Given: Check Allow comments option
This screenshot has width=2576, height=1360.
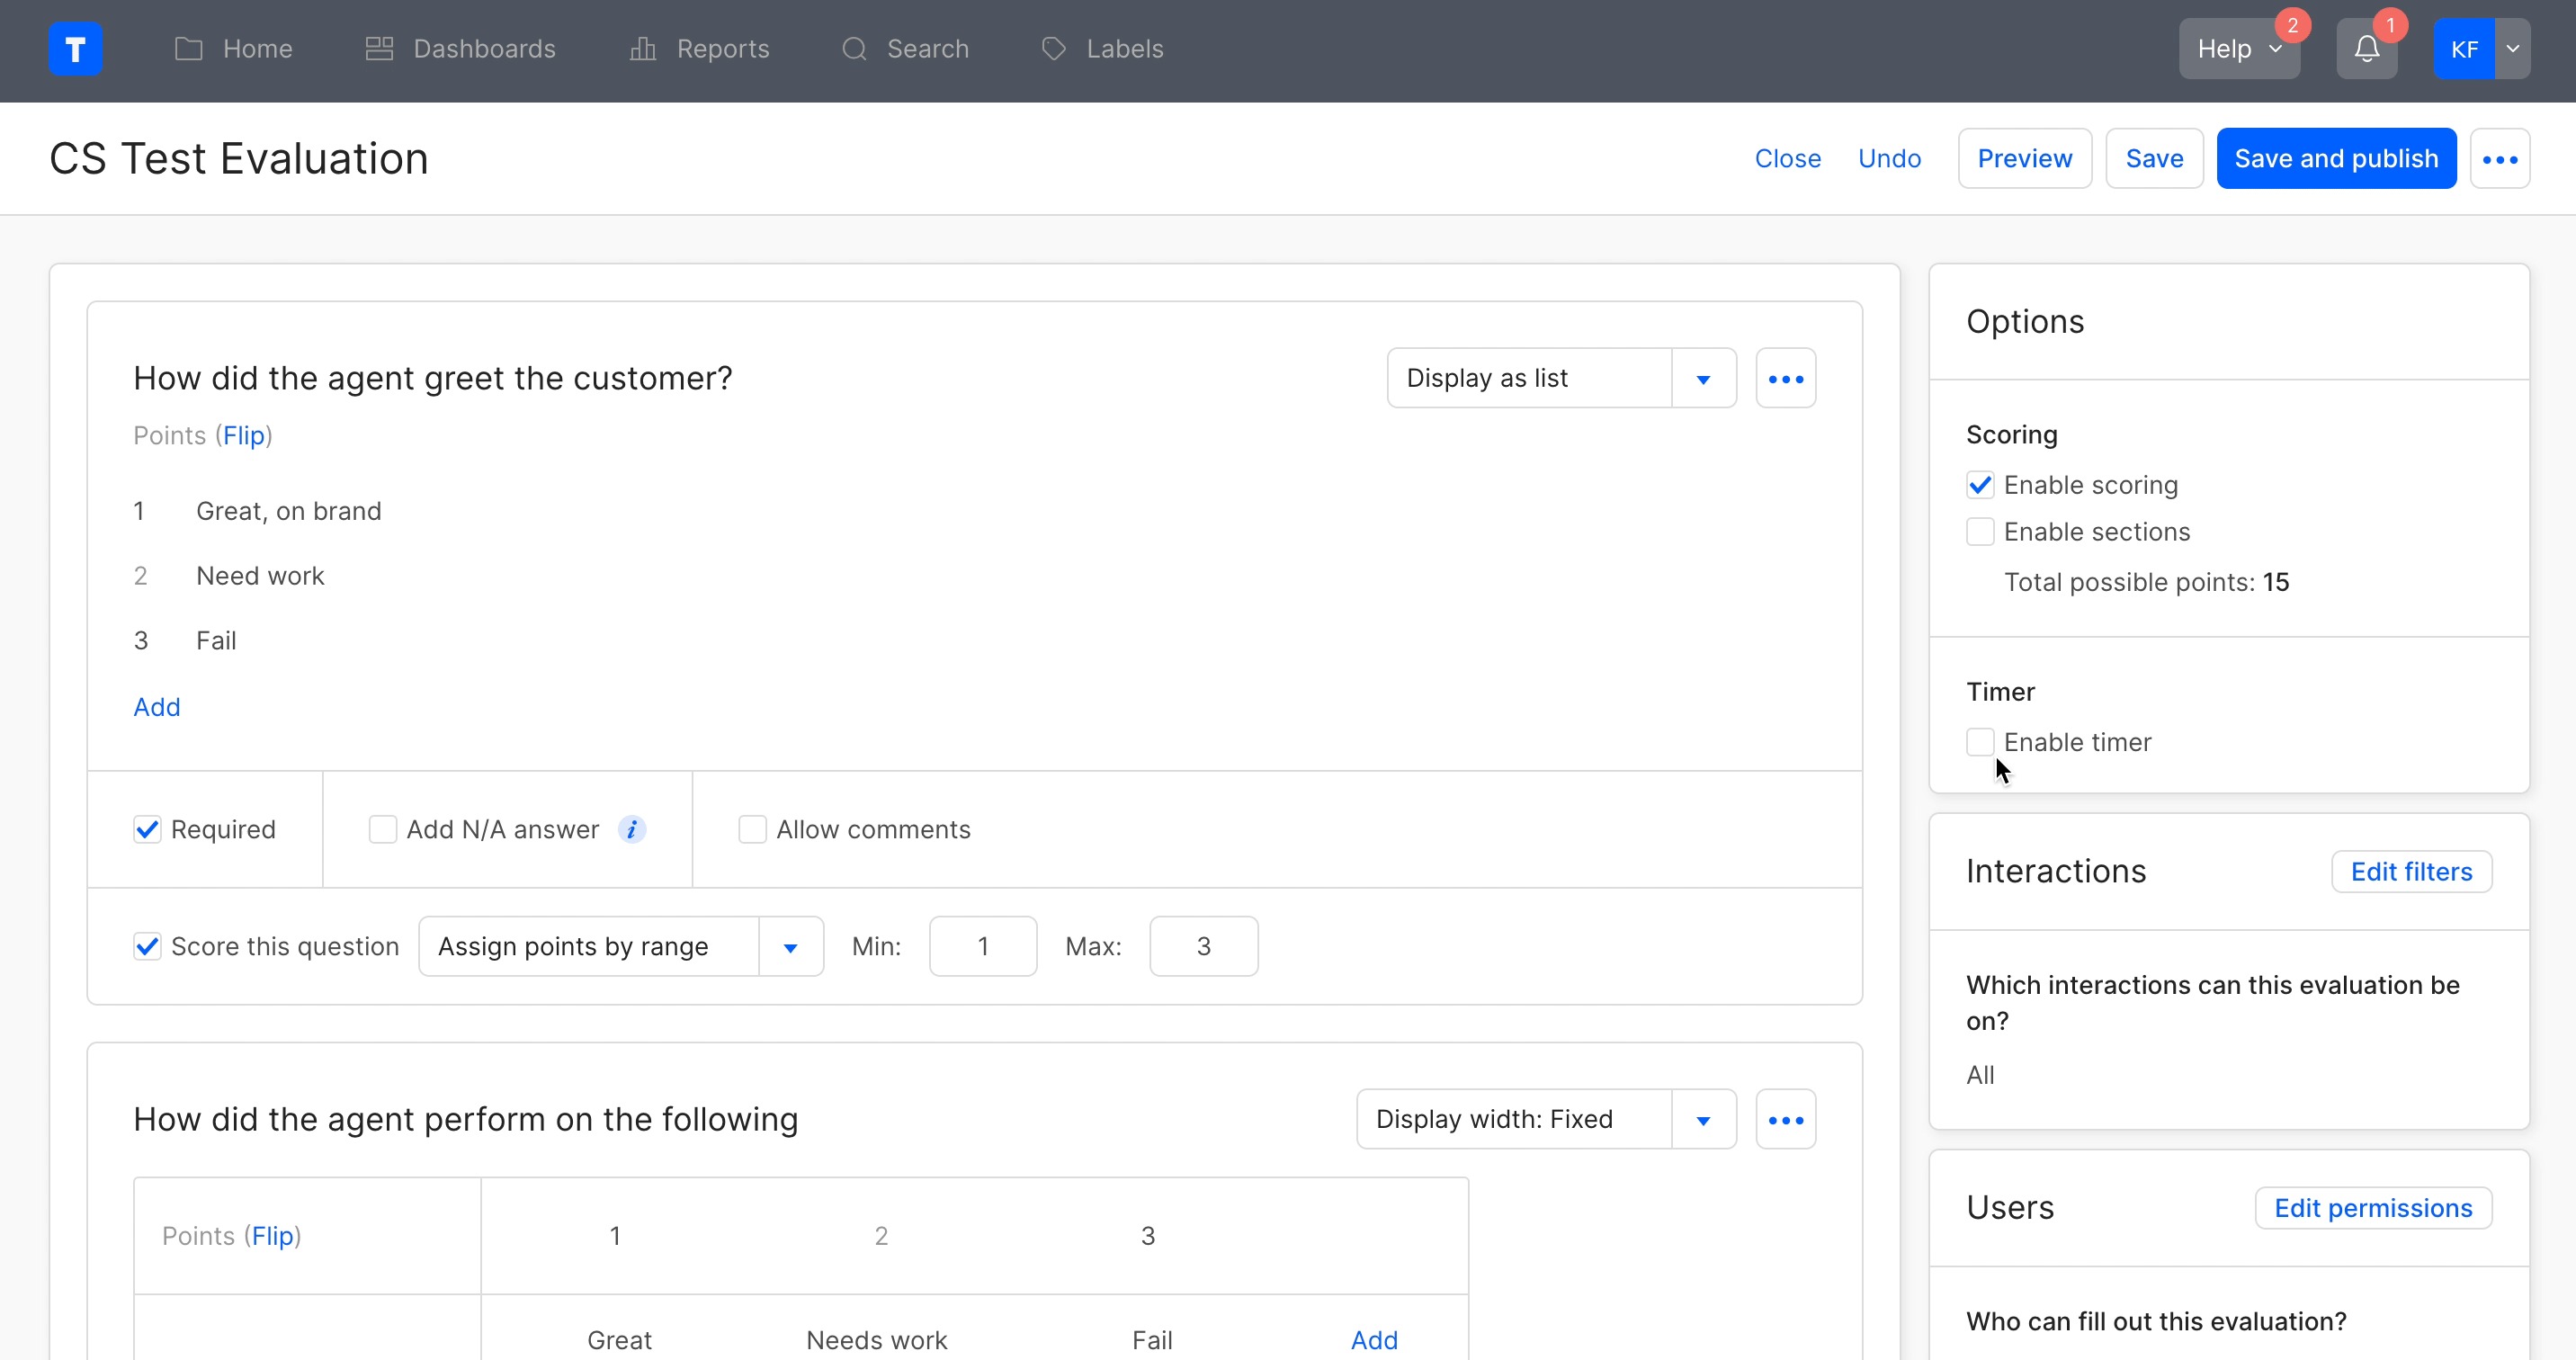Looking at the screenshot, I should [x=752, y=829].
